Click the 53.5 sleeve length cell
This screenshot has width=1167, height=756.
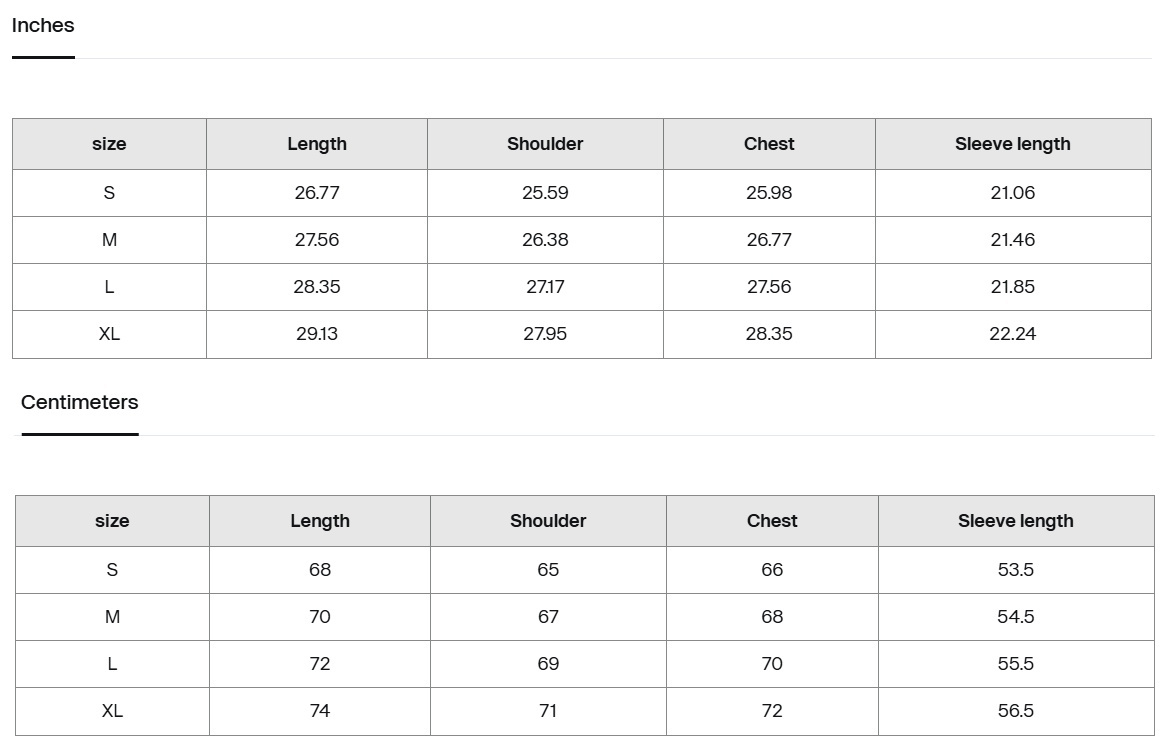[1015, 570]
